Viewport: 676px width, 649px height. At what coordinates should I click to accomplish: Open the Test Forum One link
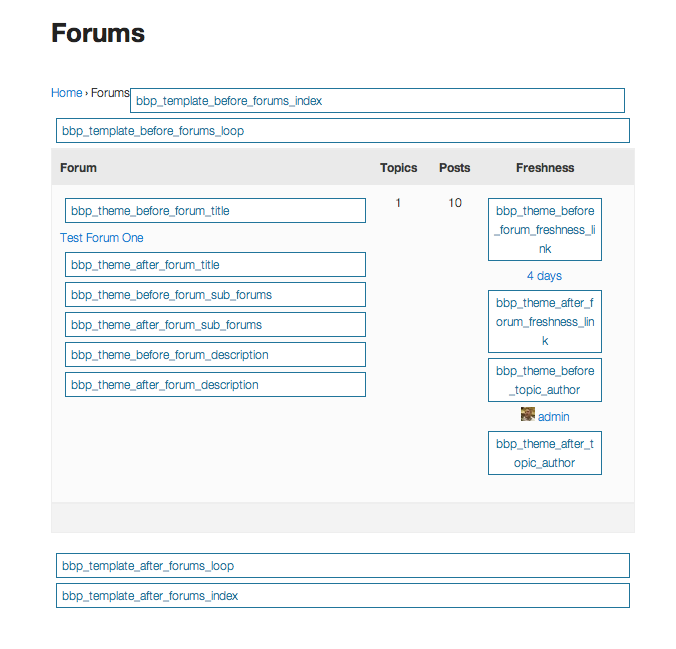tap(101, 238)
